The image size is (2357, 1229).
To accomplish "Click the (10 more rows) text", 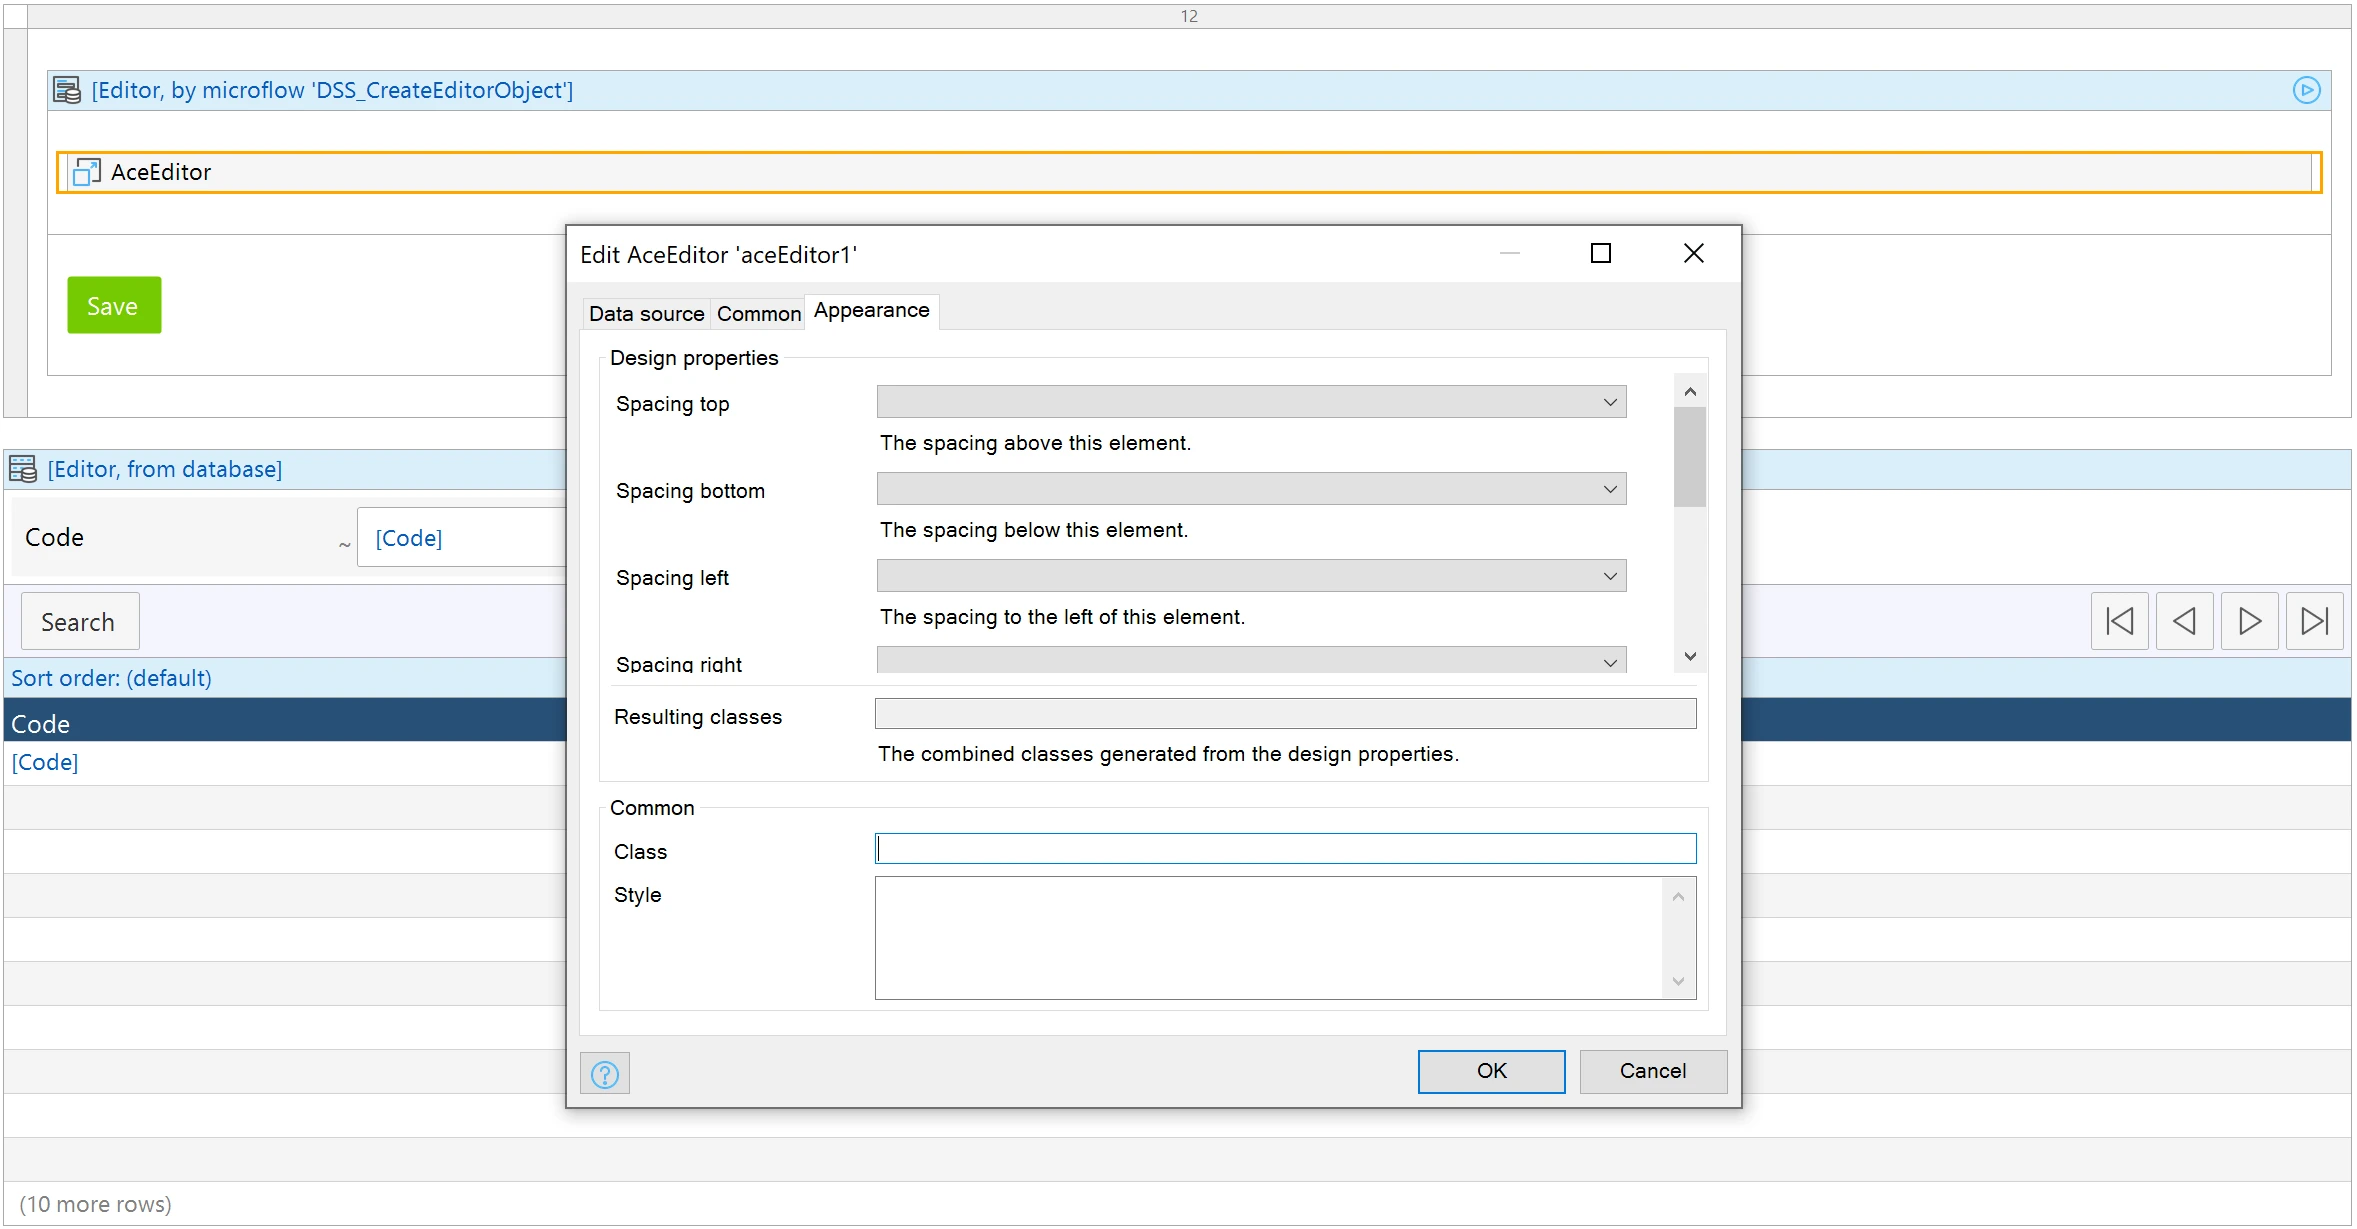I will 95,1204.
